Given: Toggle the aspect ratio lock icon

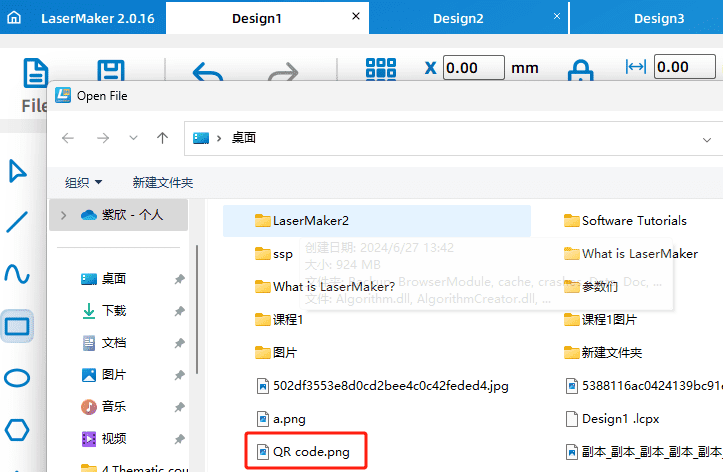Looking at the screenshot, I should click(580, 70).
